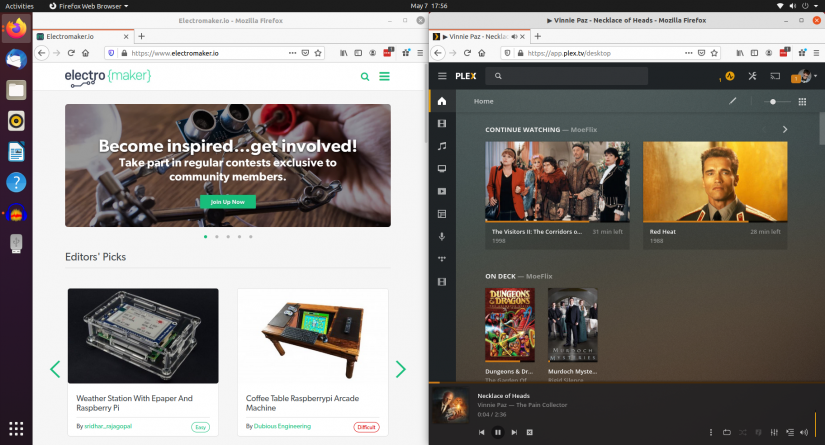Image resolution: width=825 pixels, height=445 pixels.
Task: Mute the Plex player volume
Action: pyautogui.click(x=804, y=432)
